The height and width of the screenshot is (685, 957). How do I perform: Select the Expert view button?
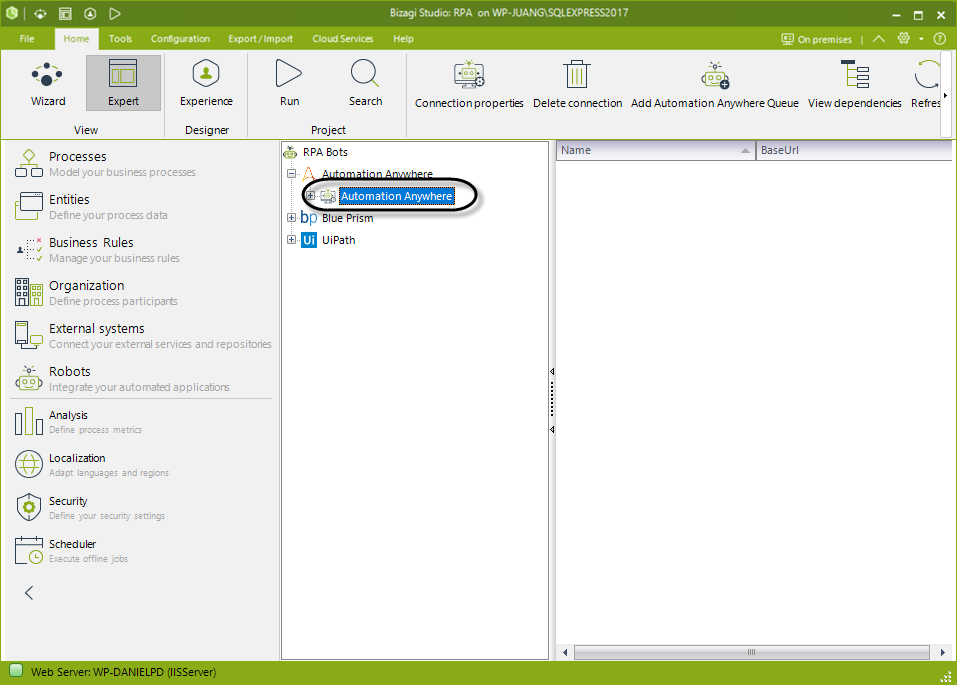(x=123, y=84)
